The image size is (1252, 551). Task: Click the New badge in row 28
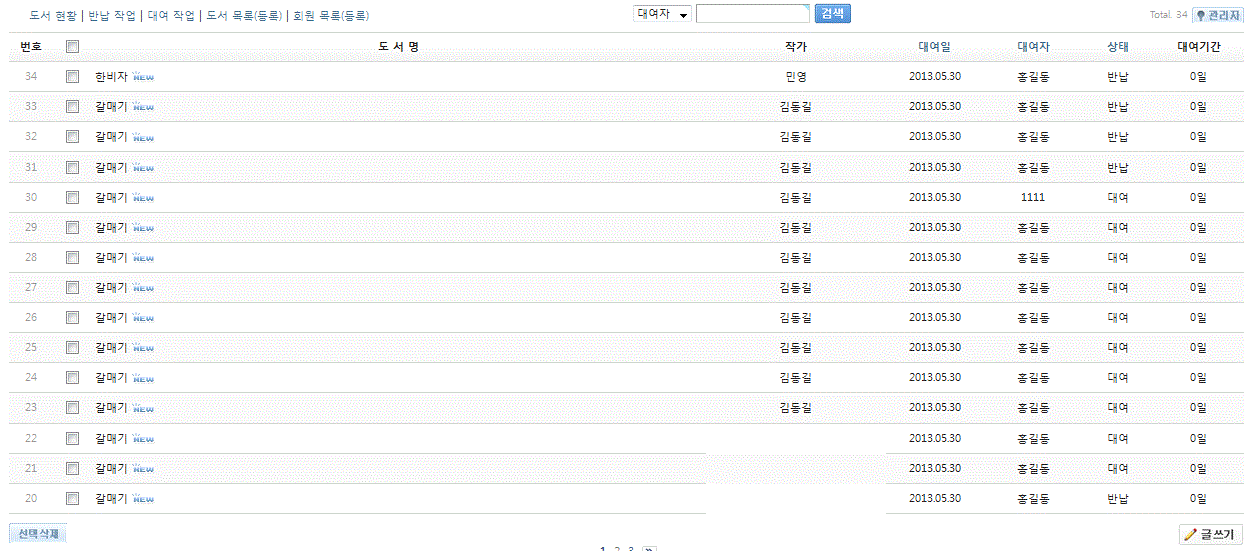click(x=143, y=258)
